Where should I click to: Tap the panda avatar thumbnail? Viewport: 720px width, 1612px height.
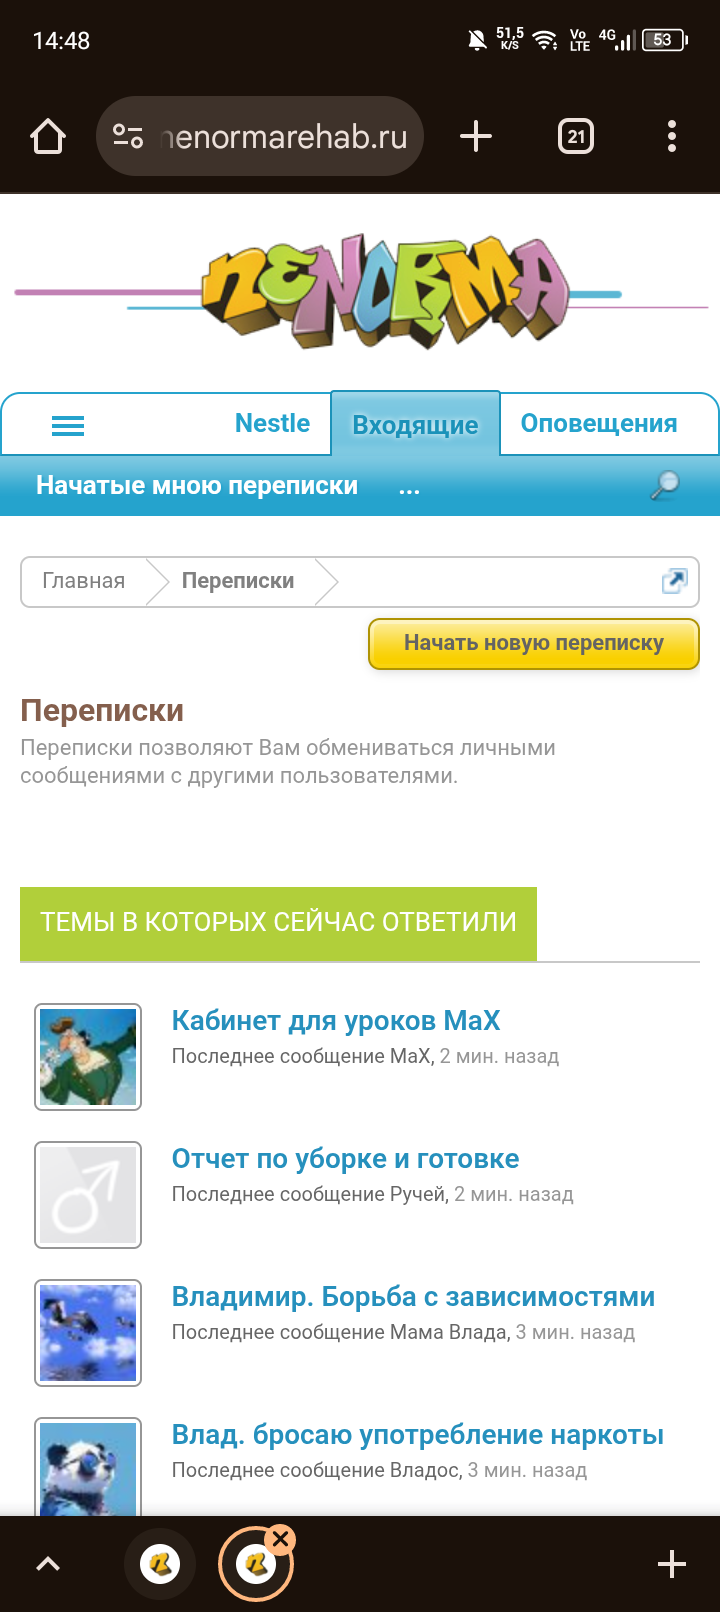pos(88,1467)
